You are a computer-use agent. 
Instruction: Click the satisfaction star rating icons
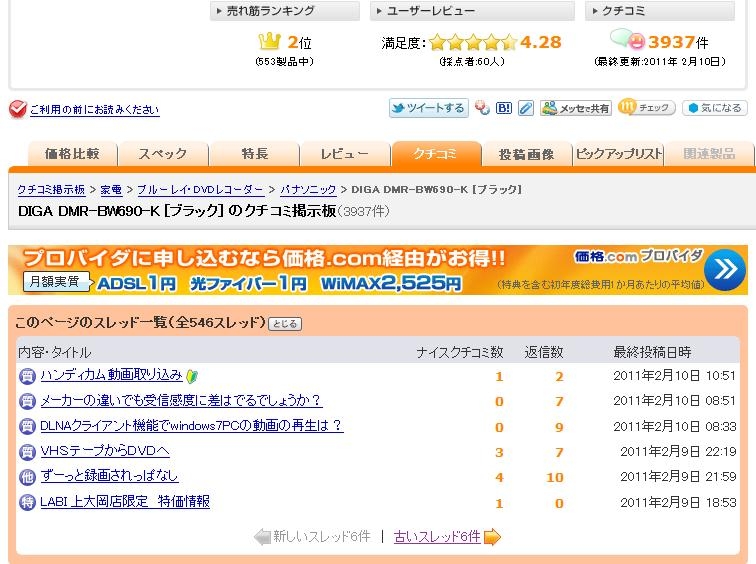(473, 42)
